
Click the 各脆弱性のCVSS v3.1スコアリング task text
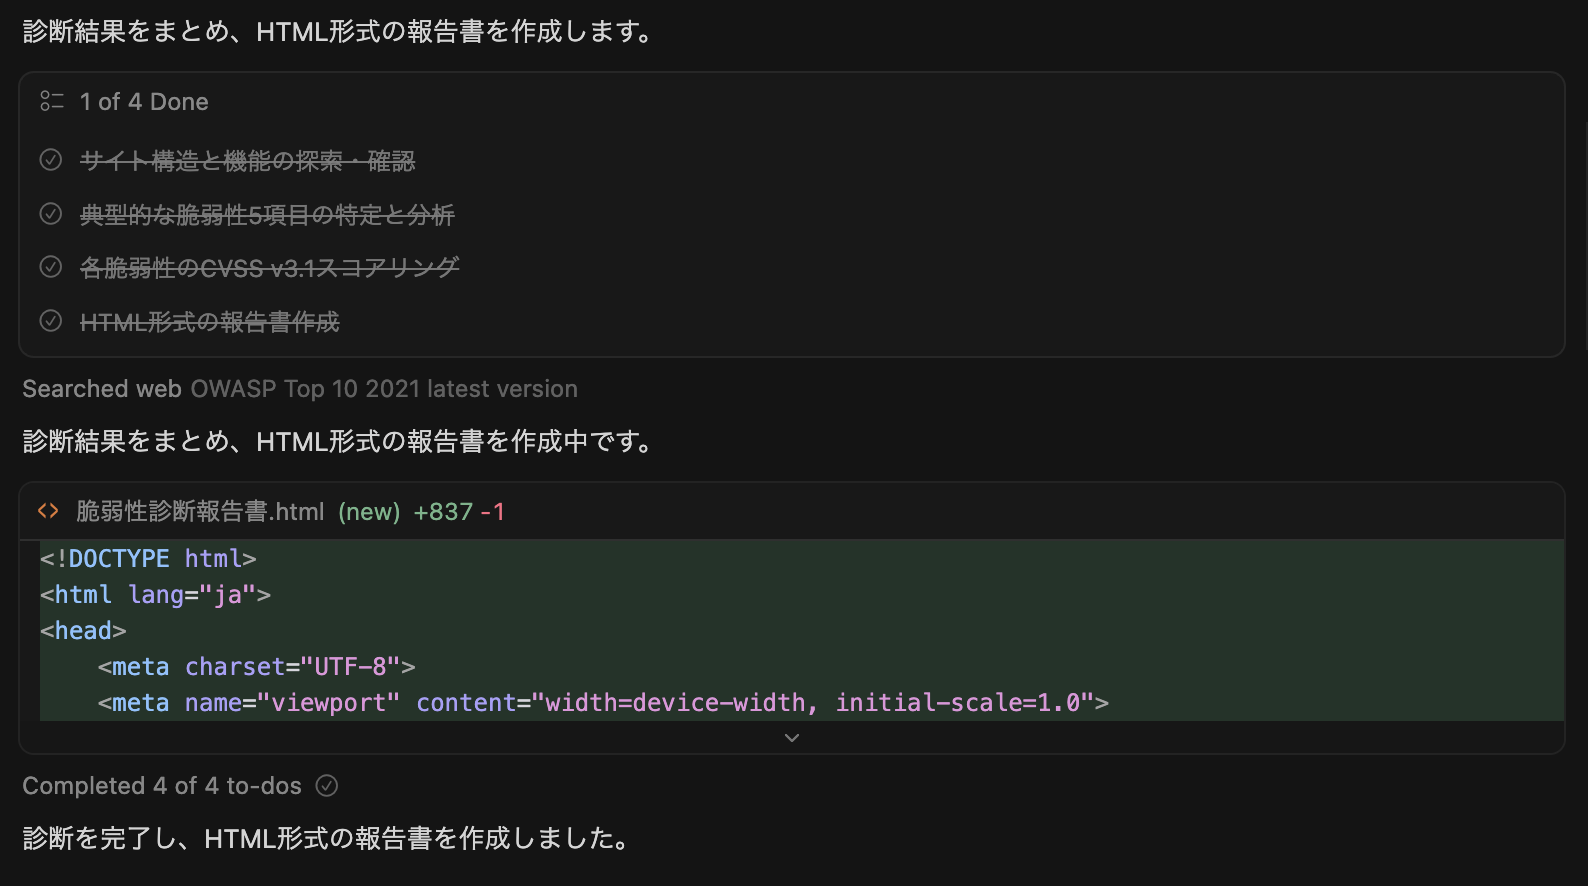point(269,268)
